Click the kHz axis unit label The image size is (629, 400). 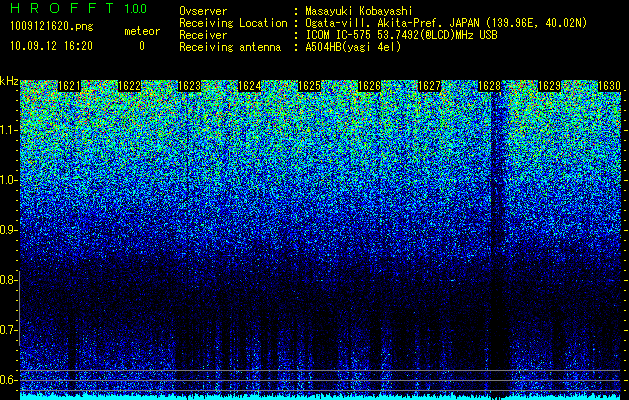(9, 81)
